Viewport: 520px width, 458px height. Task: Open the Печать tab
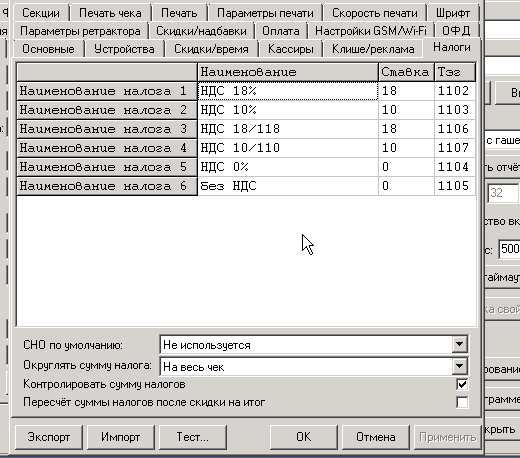click(179, 13)
